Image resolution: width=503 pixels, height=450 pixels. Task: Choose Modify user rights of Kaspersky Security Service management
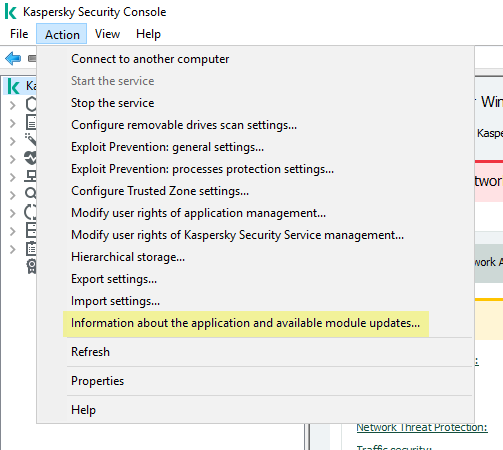click(x=255, y=235)
